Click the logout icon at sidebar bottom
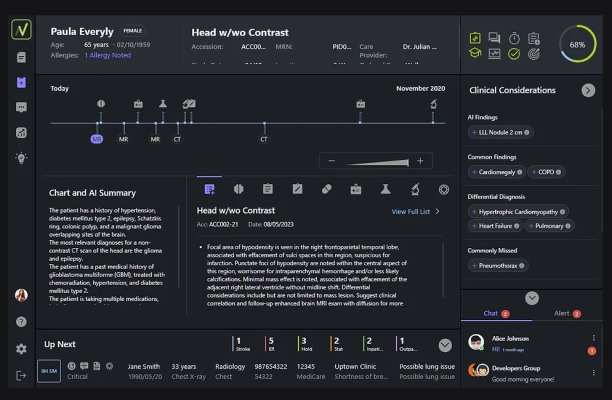 pos(21,375)
